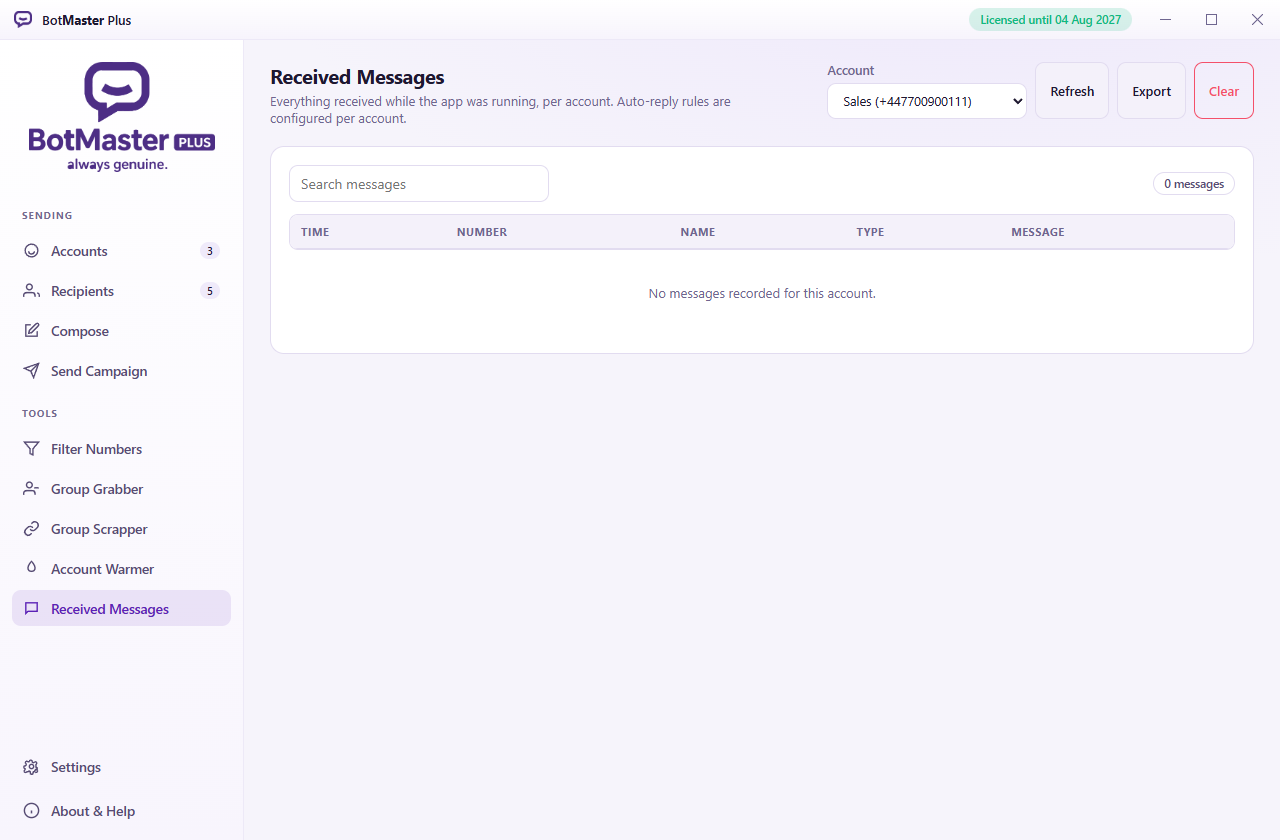Export the received messages

coord(1151,91)
